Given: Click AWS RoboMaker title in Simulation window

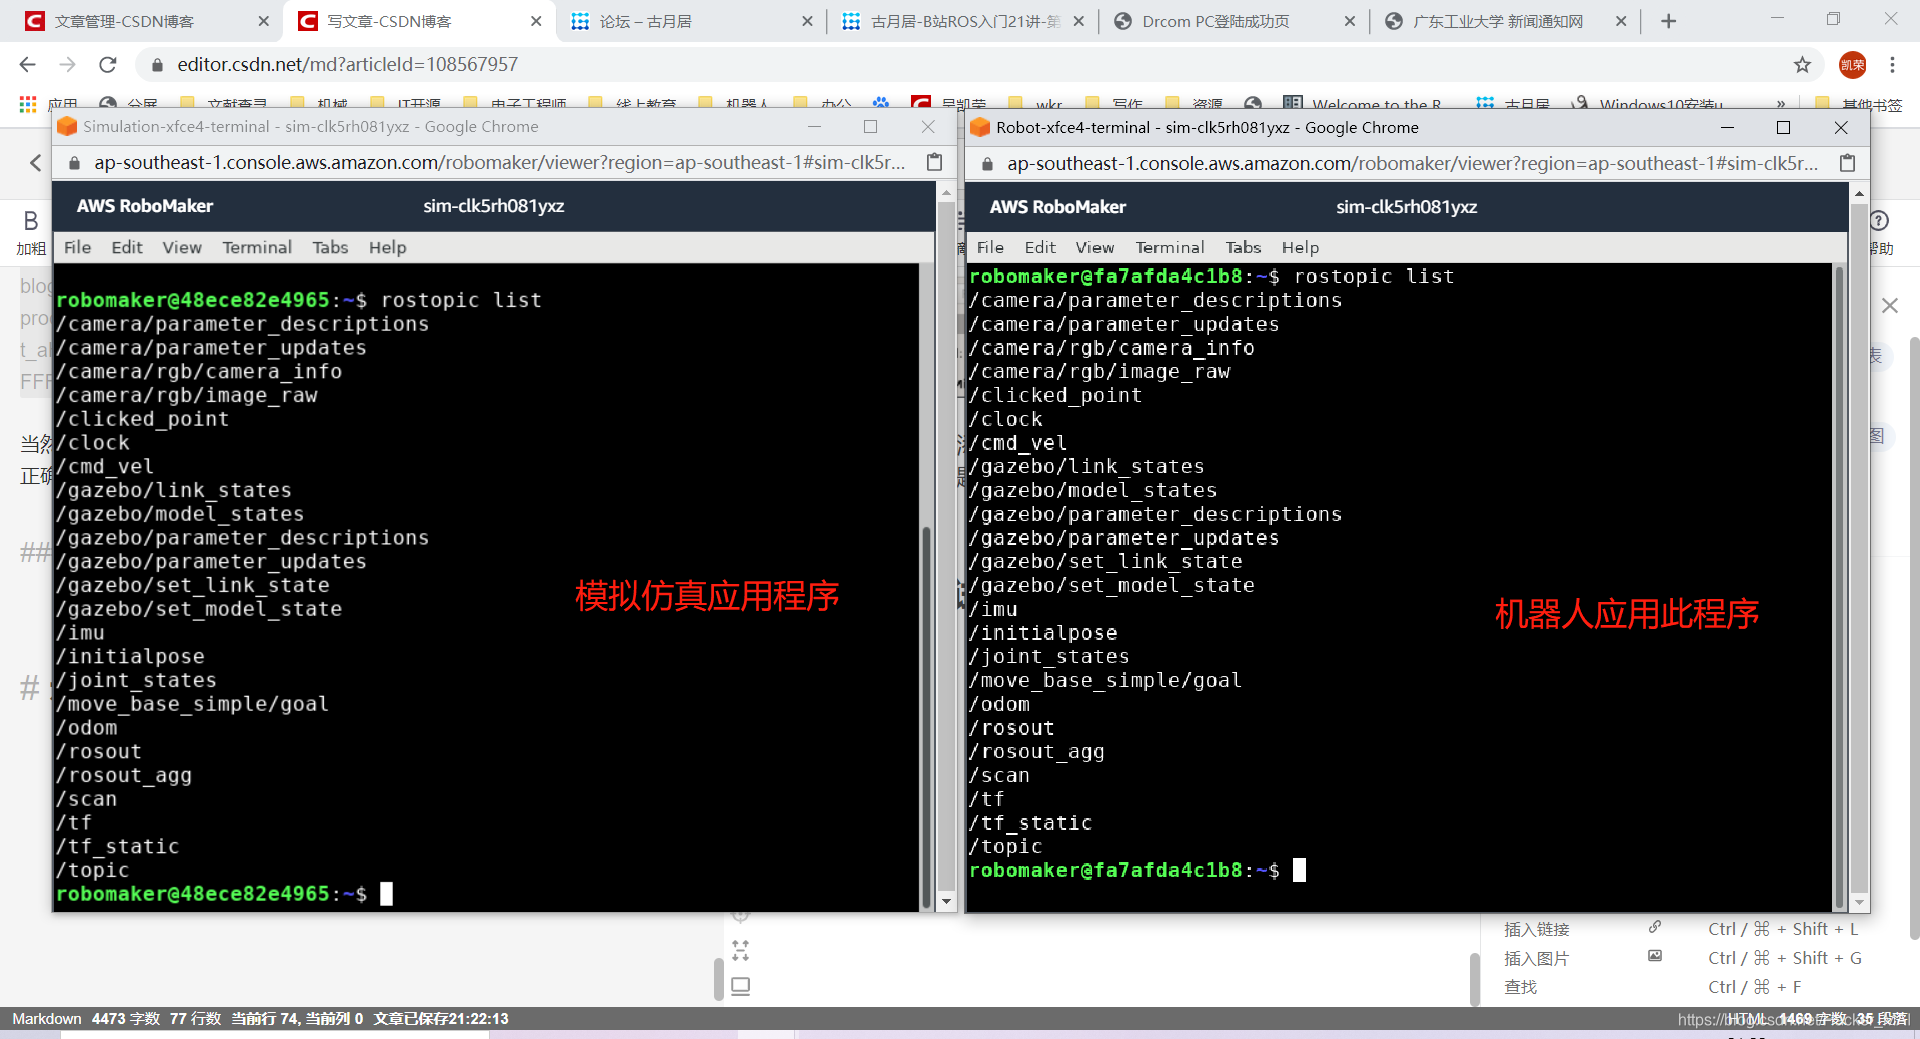Looking at the screenshot, I should coord(145,206).
